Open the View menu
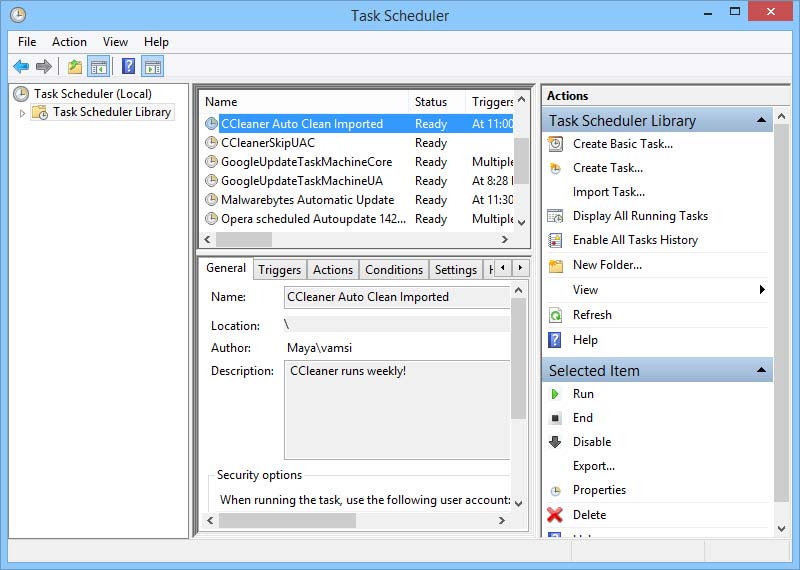Image resolution: width=800 pixels, height=570 pixels. coord(115,42)
